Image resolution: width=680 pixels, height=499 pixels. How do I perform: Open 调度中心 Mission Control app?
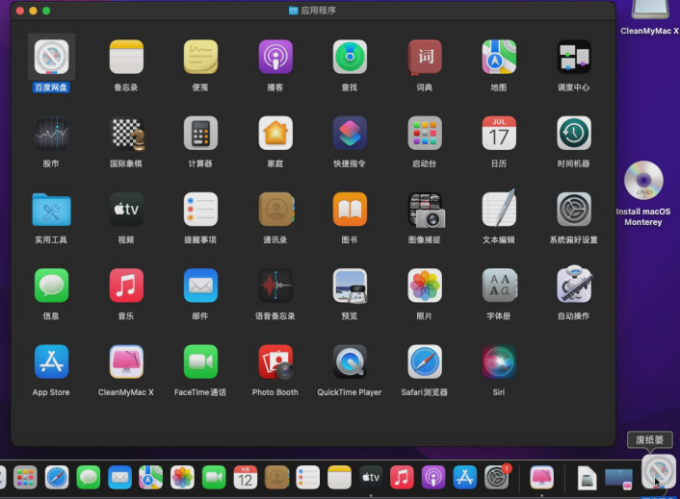point(574,57)
